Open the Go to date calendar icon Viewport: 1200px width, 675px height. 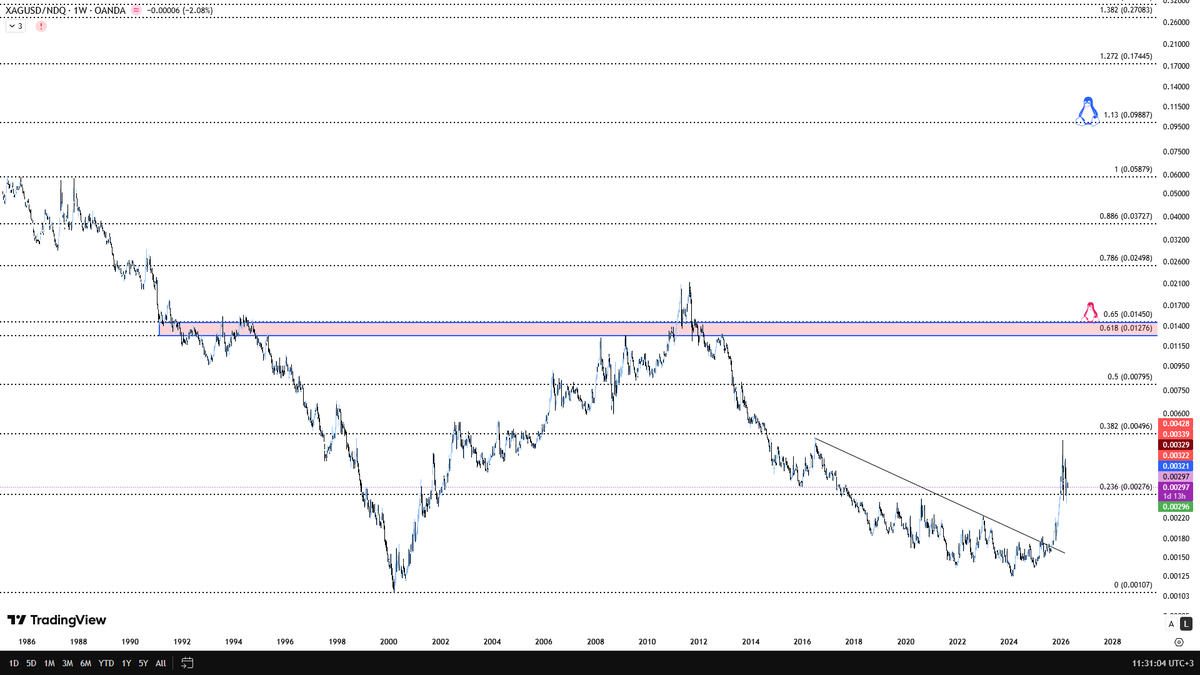pyautogui.click(x=187, y=663)
